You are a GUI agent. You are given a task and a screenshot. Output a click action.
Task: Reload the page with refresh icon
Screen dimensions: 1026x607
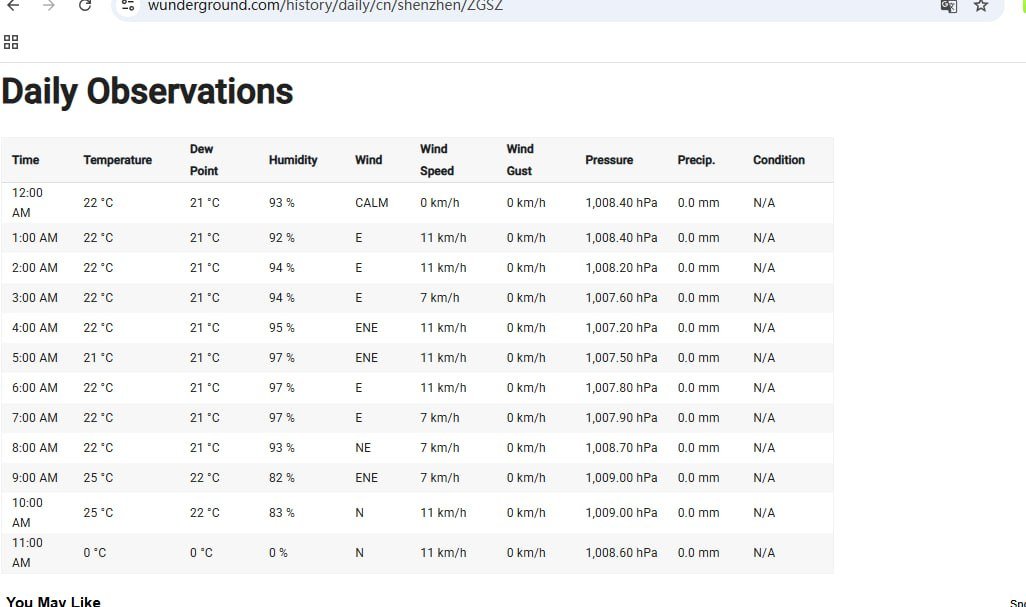click(x=84, y=6)
